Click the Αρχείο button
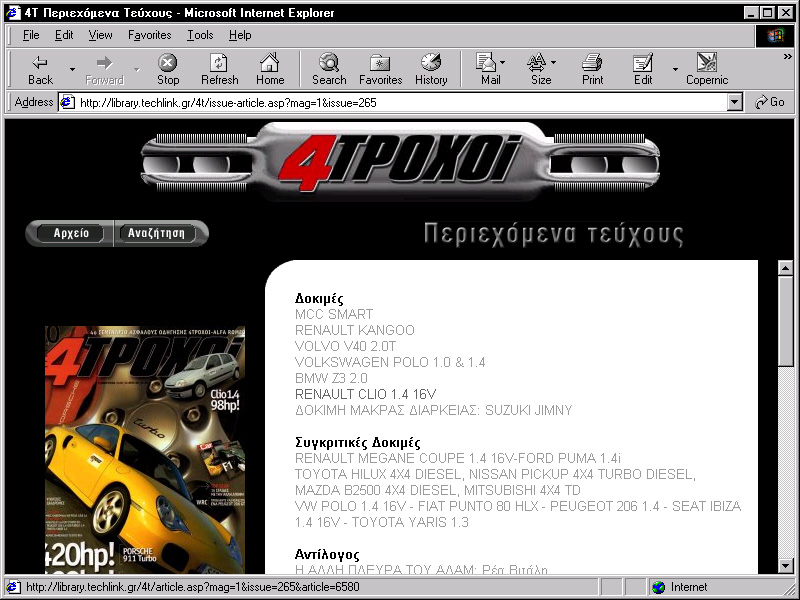This screenshot has width=800, height=600. [x=71, y=233]
